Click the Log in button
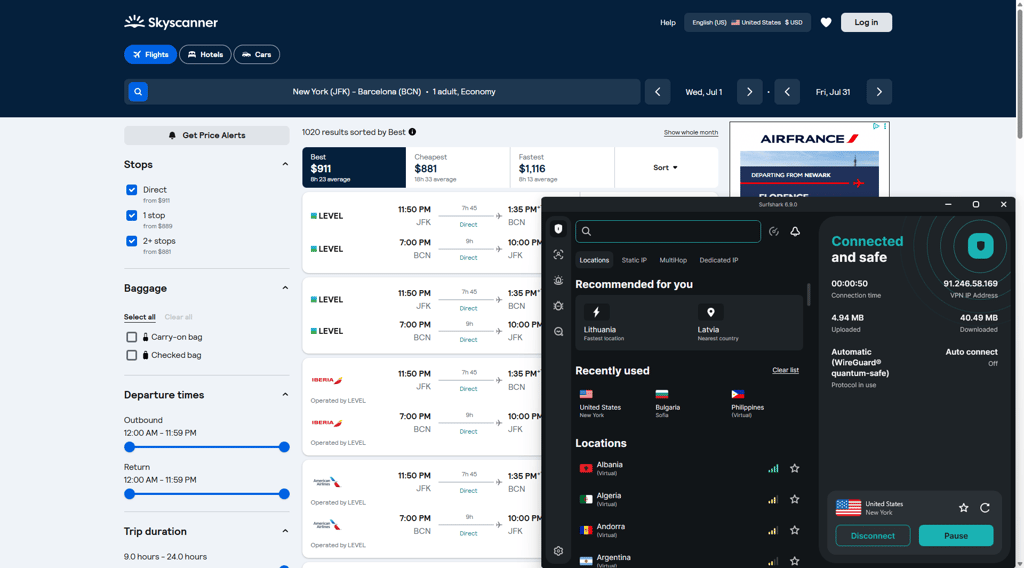The width and height of the screenshot is (1024, 568). 866,22
